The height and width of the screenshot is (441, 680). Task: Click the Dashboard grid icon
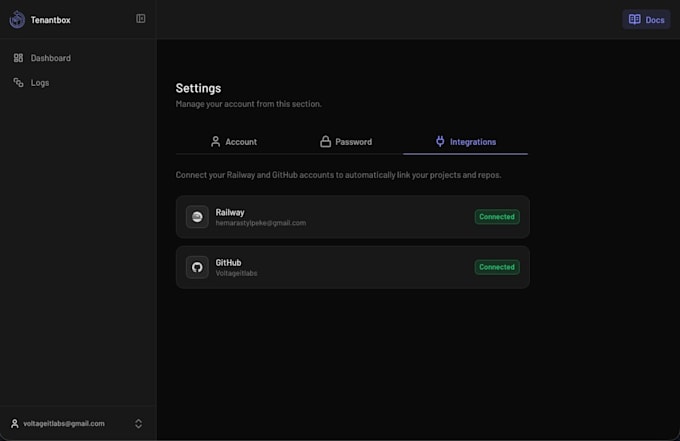(x=18, y=58)
